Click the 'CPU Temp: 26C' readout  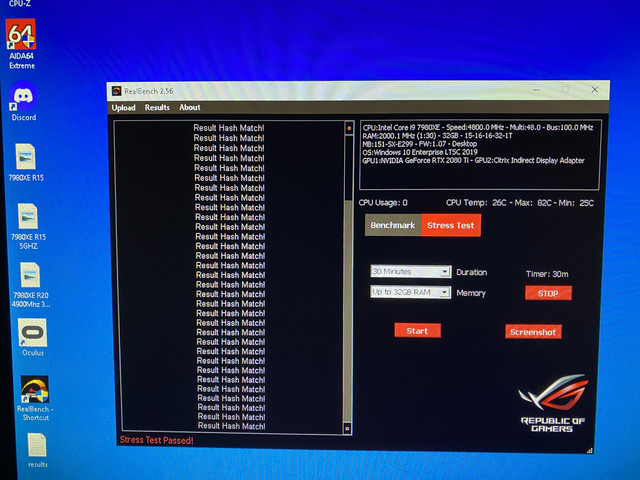coord(476,203)
